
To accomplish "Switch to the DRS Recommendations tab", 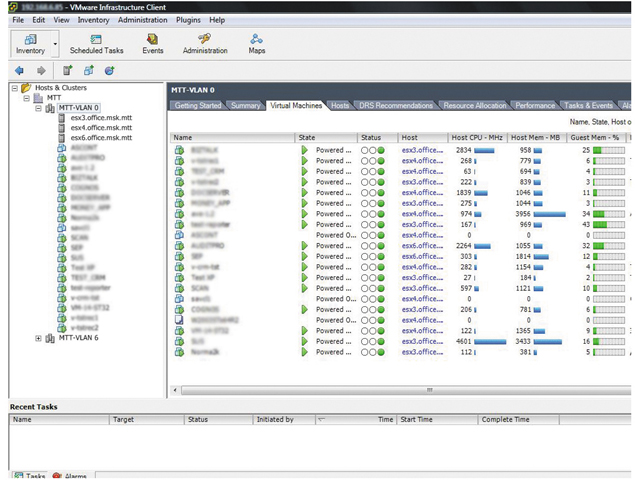I will point(396,105).
